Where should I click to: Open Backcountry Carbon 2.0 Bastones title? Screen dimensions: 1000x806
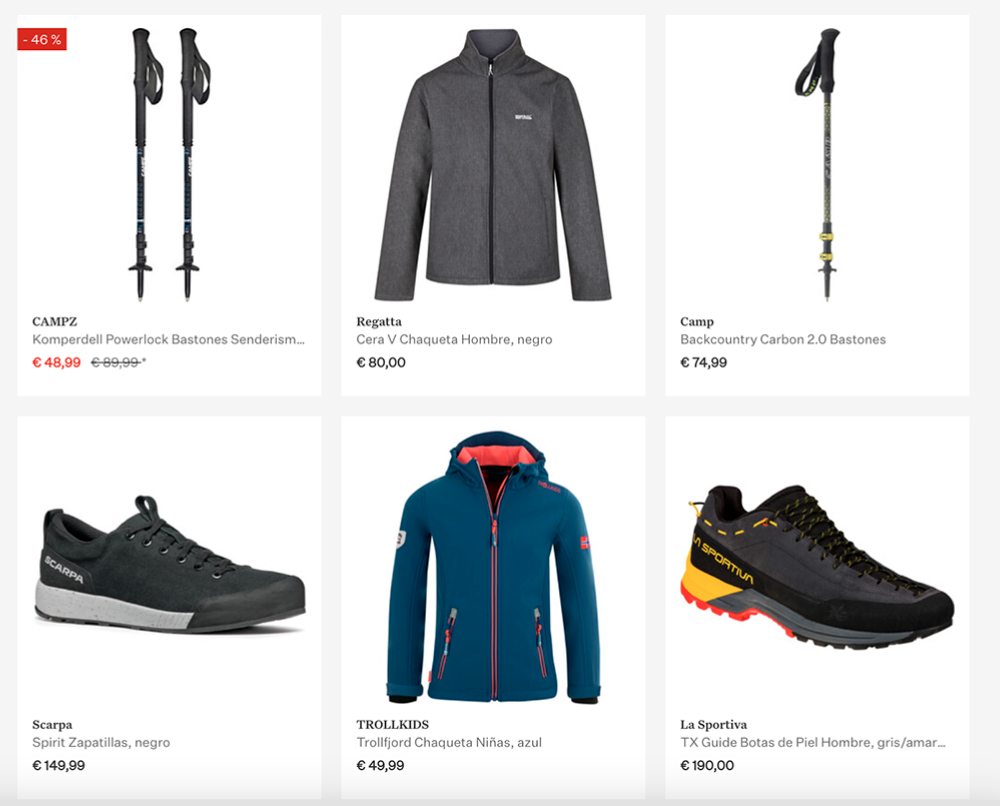[783, 339]
